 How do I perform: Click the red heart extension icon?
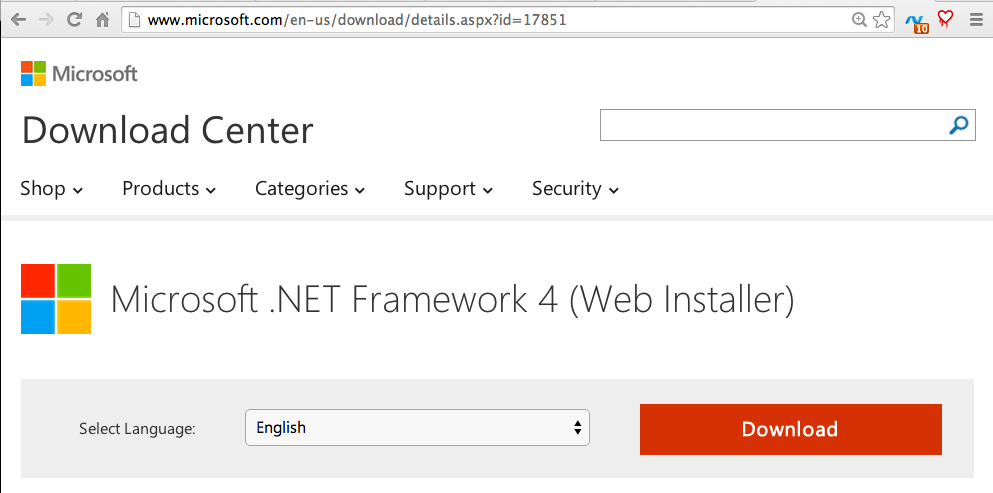pyautogui.click(x=945, y=19)
